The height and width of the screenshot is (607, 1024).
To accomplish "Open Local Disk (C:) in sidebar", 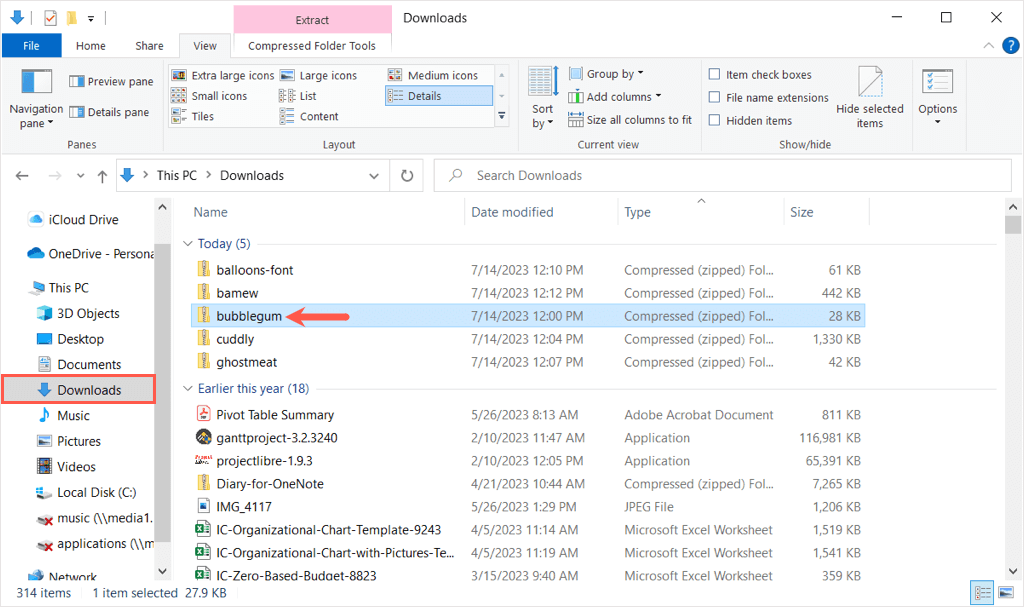I will (86, 493).
